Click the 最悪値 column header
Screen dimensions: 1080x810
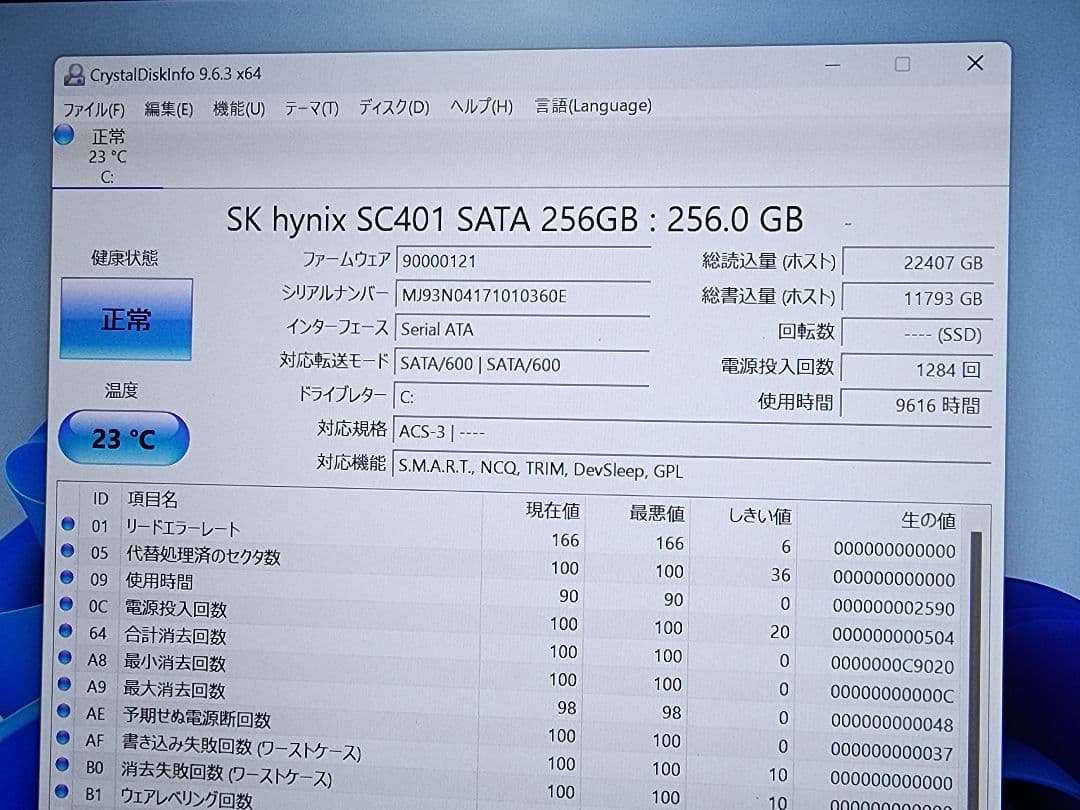click(x=656, y=512)
